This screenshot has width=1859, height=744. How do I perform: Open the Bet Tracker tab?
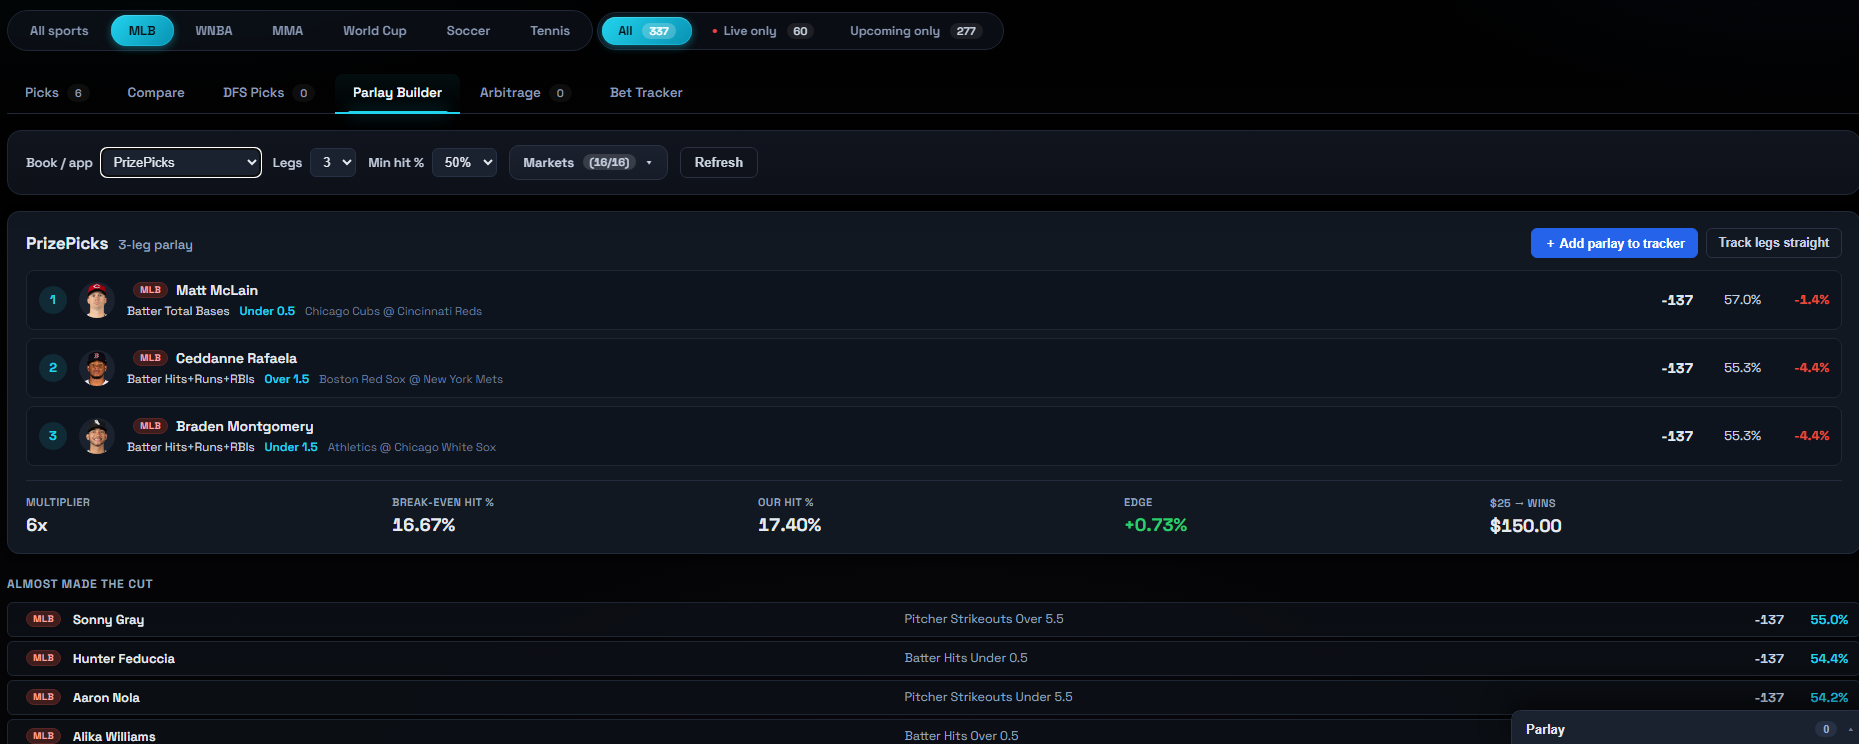(646, 93)
